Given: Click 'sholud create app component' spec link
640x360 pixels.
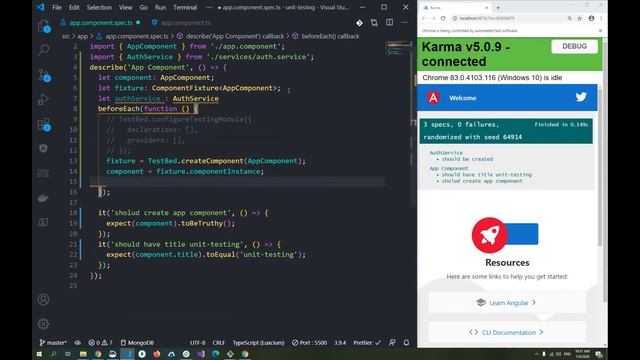Looking at the screenshot, I should click(x=482, y=181).
